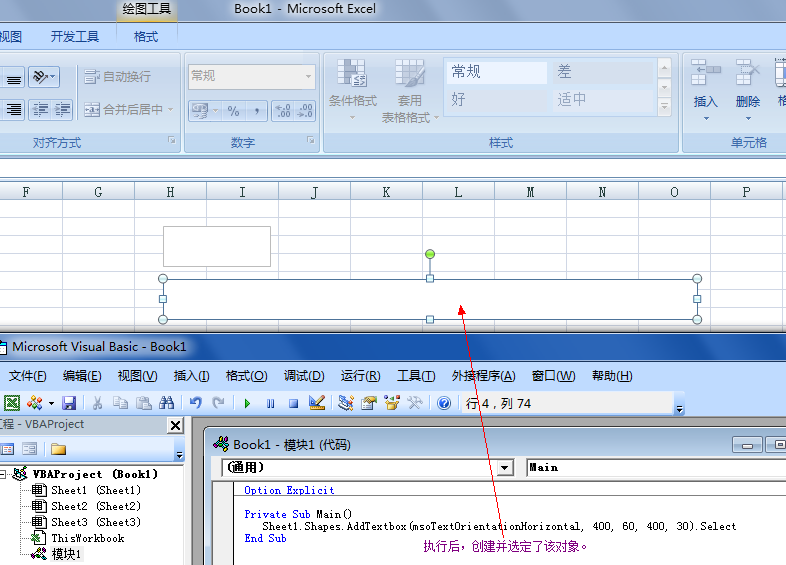Save the project with the floppy disk icon
This screenshot has width=786, height=565.
tap(69, 403)
